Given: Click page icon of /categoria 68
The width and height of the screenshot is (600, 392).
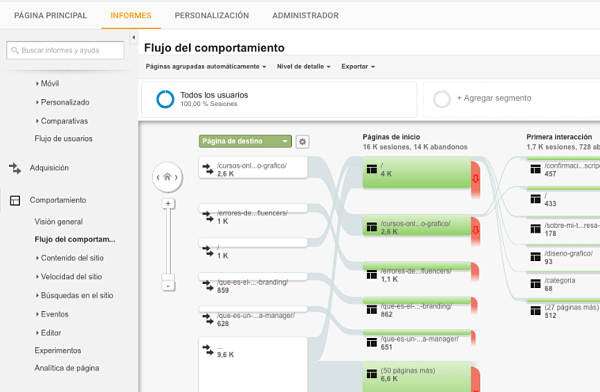Looking at the screenshot, I should (536, 284).
